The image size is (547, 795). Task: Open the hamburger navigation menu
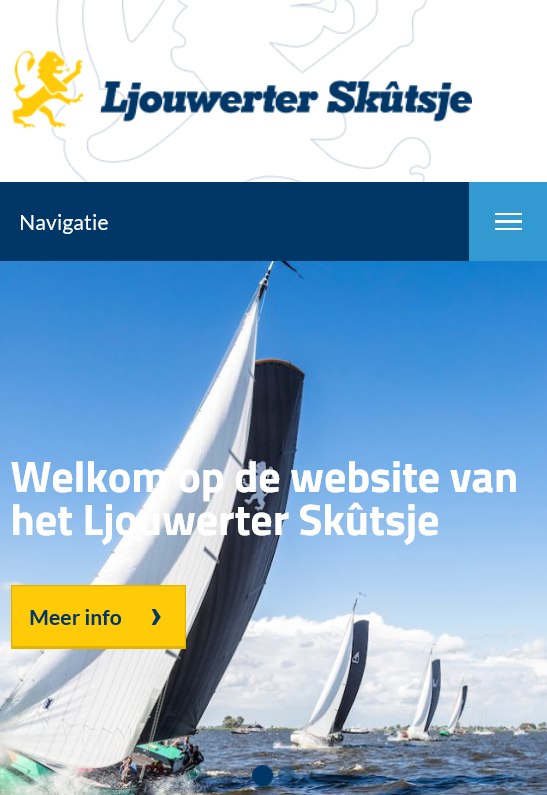(508, 222)
